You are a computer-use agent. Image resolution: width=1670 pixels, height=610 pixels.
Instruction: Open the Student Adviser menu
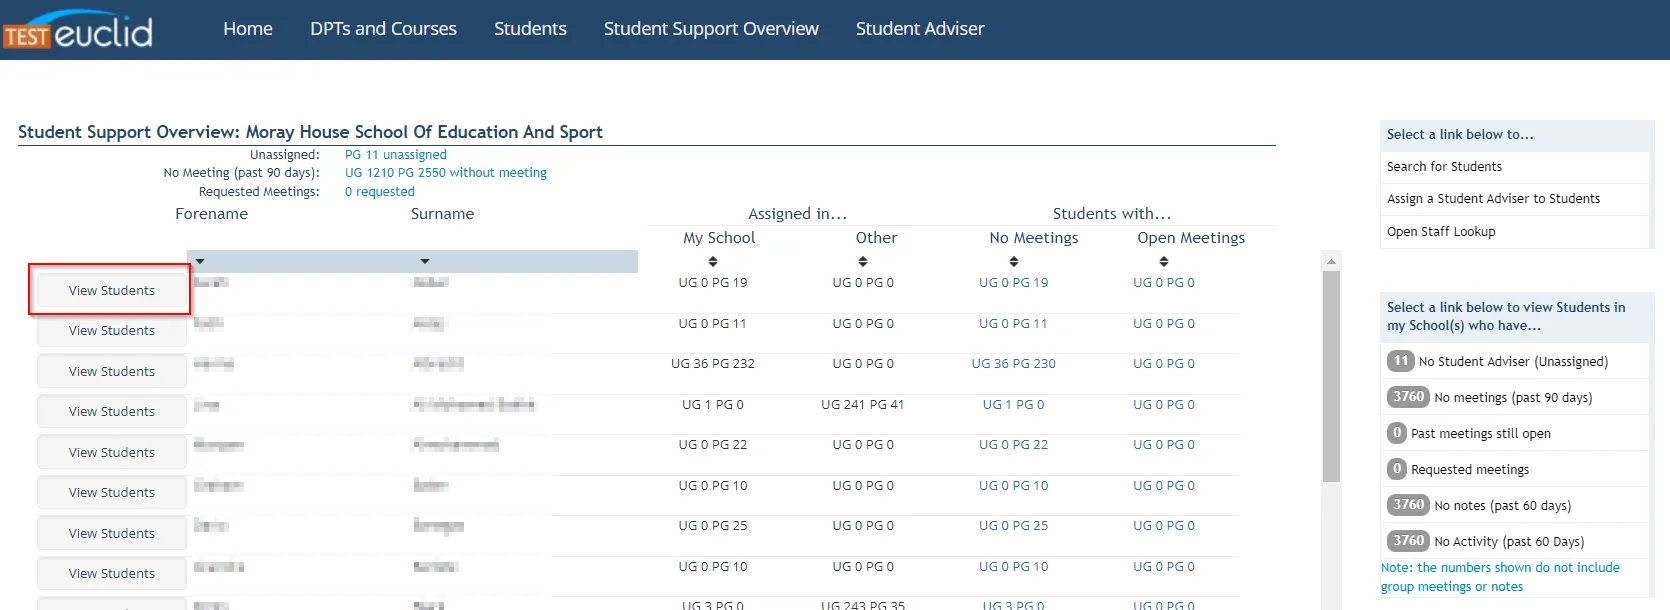(x=920, y=29)
